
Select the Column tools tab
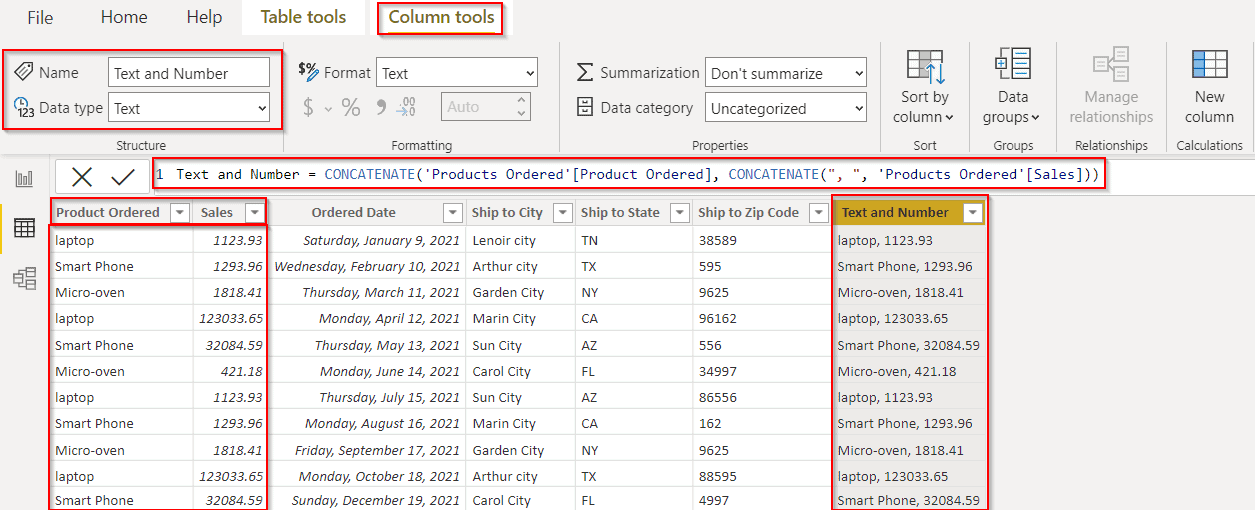click(x=441, y=17)
